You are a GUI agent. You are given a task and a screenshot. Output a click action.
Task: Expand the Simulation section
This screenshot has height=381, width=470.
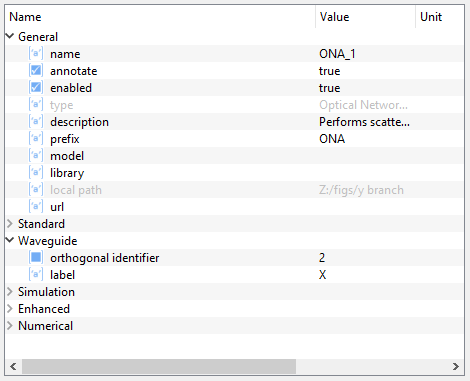[x=10, y=292]
